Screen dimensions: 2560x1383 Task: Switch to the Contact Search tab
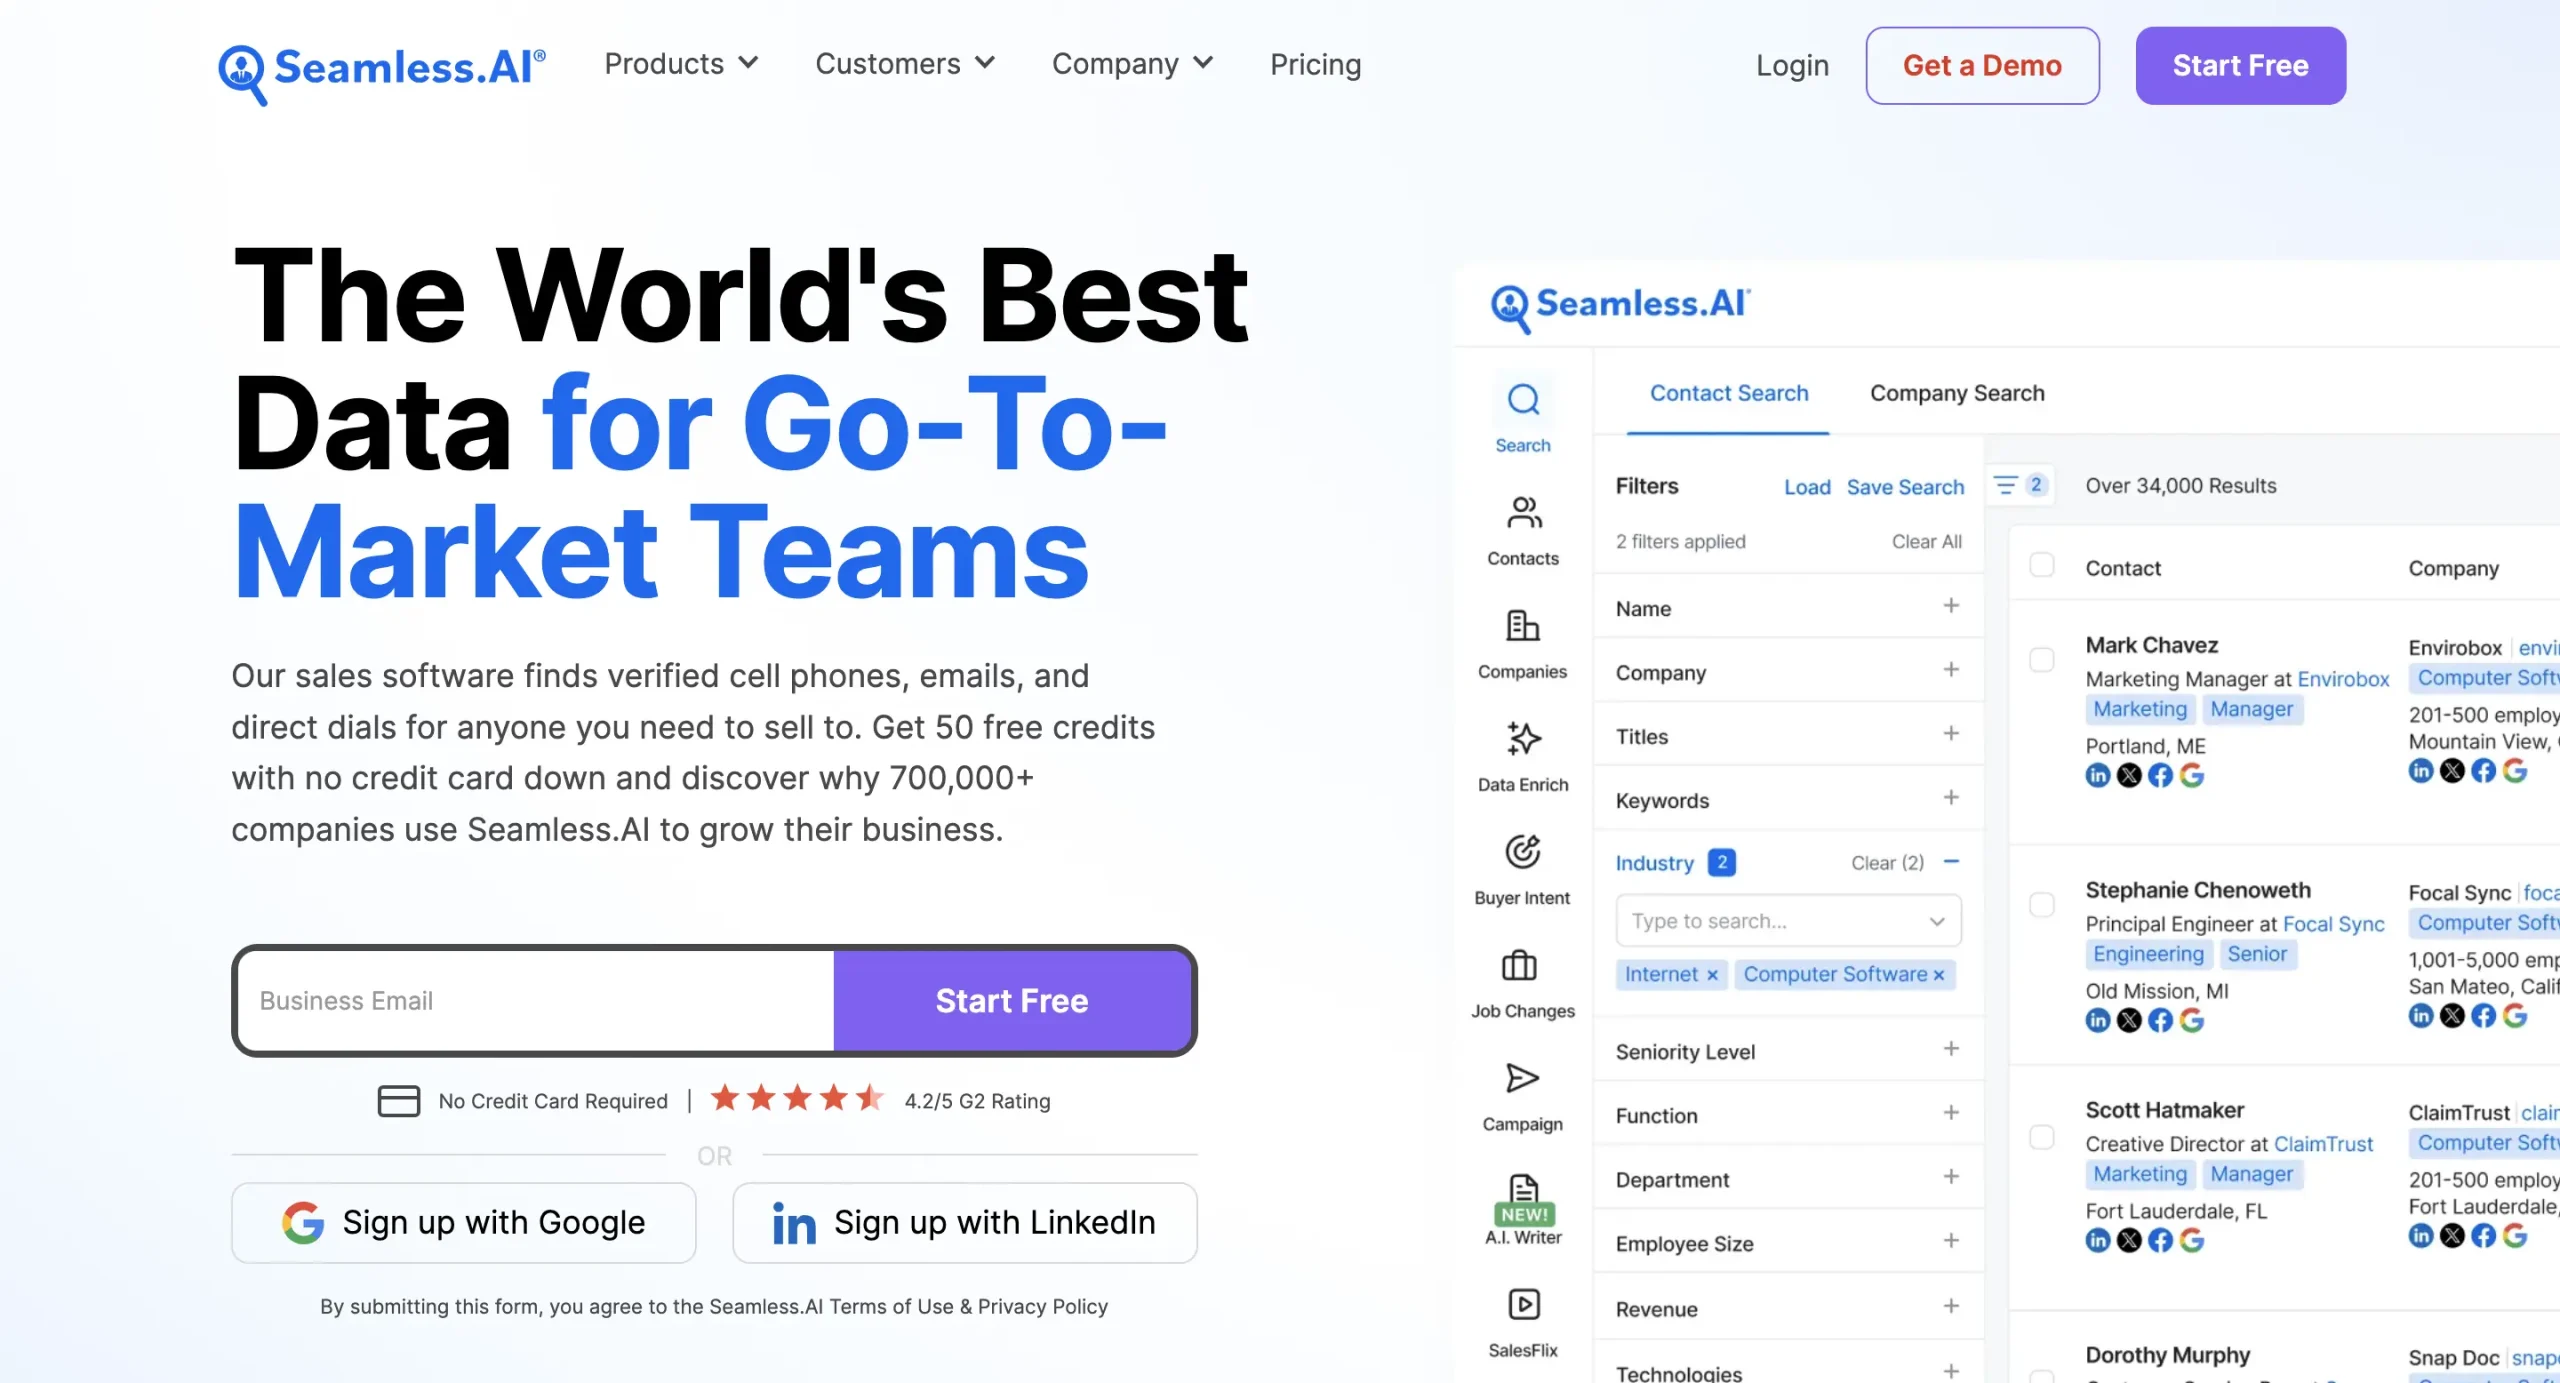[x=1729, y=393]
